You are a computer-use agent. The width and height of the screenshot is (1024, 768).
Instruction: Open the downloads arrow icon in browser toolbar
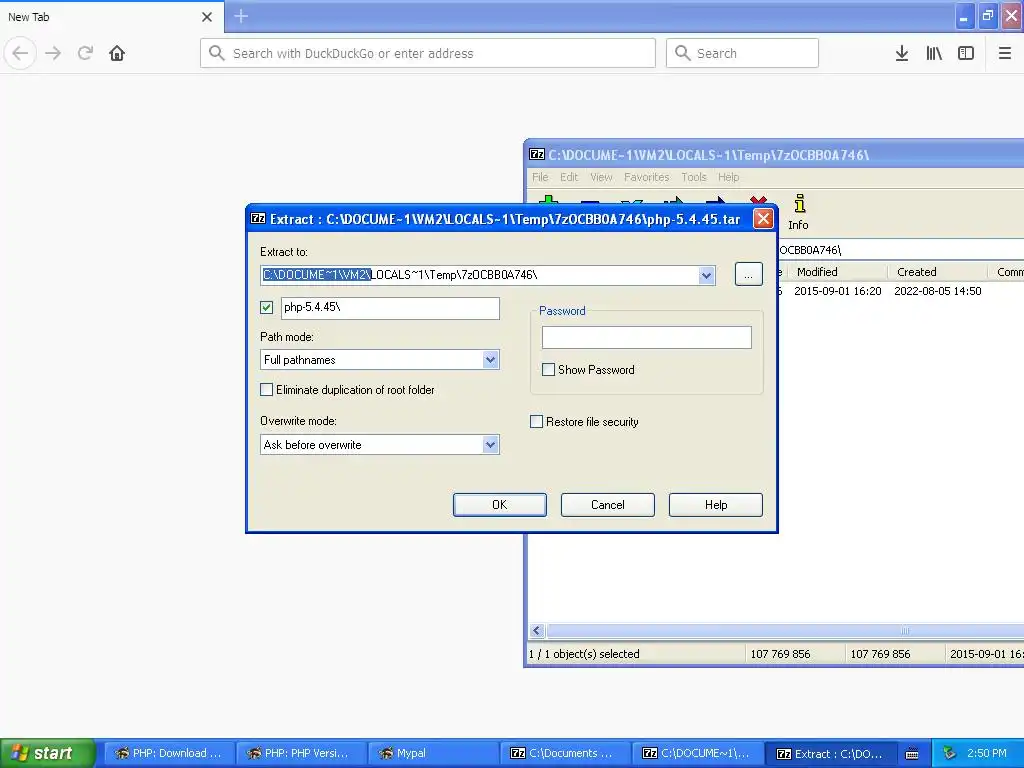pos(901,53)
